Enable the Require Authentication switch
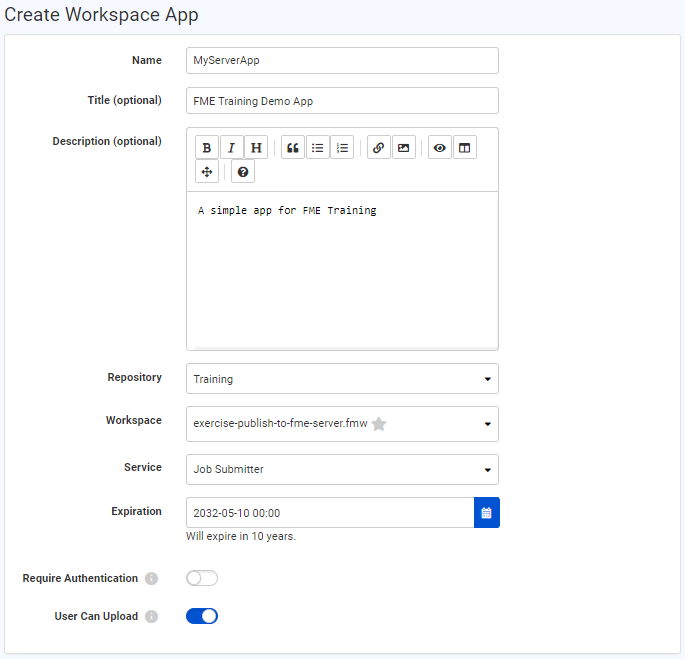 (x=202, y=578)
